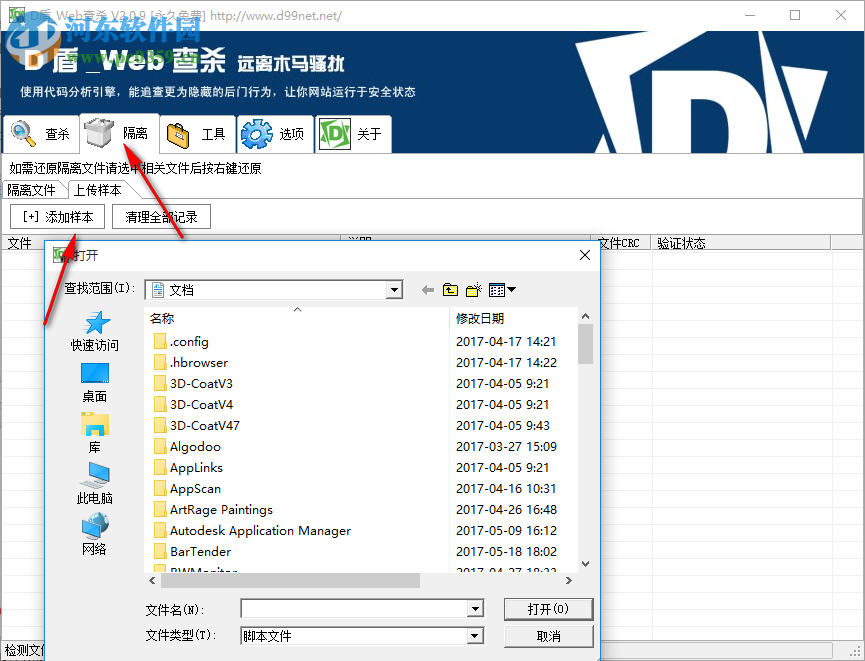Click the create new folder icon
Screen dimensions: 865x661
(x=473, y=289)
